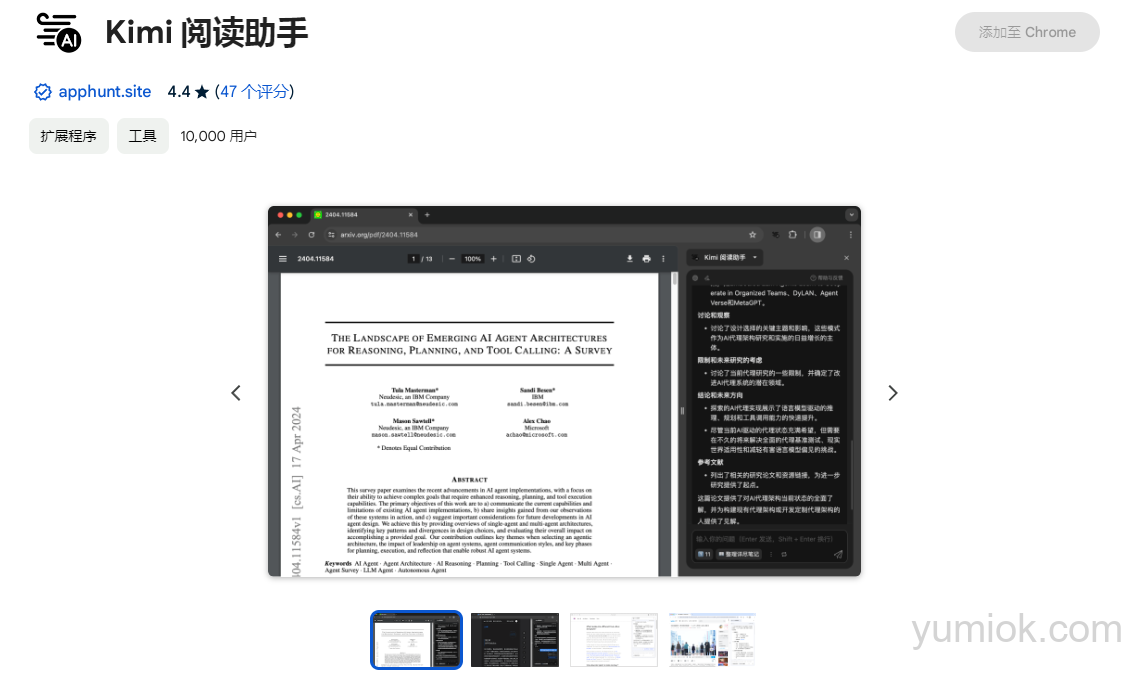Click the Abstract heading in the PDF
This screenshot has width=1121, height=700.
point(470,480)
